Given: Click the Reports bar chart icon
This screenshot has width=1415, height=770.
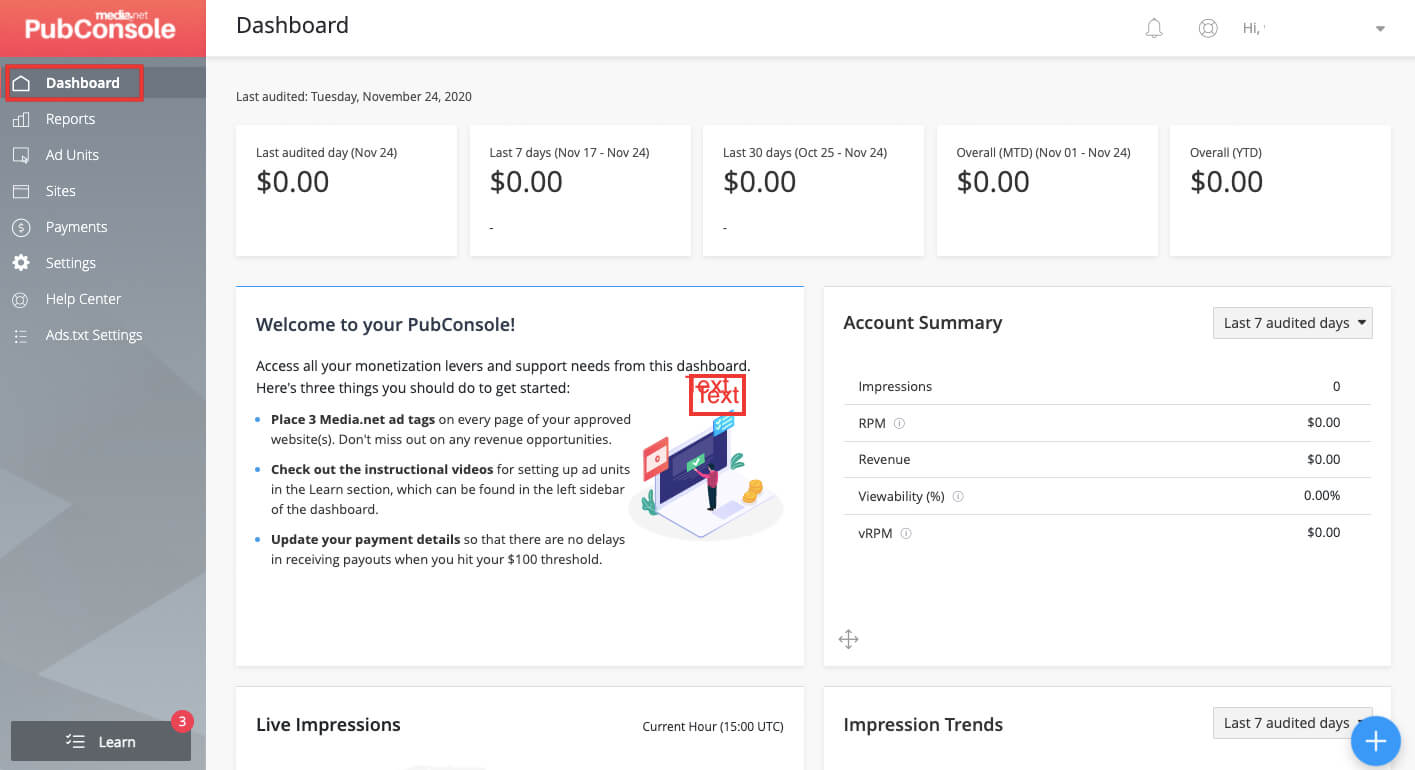Looking at the screenshot, I should pyautogui.click(x=21, y=120).
